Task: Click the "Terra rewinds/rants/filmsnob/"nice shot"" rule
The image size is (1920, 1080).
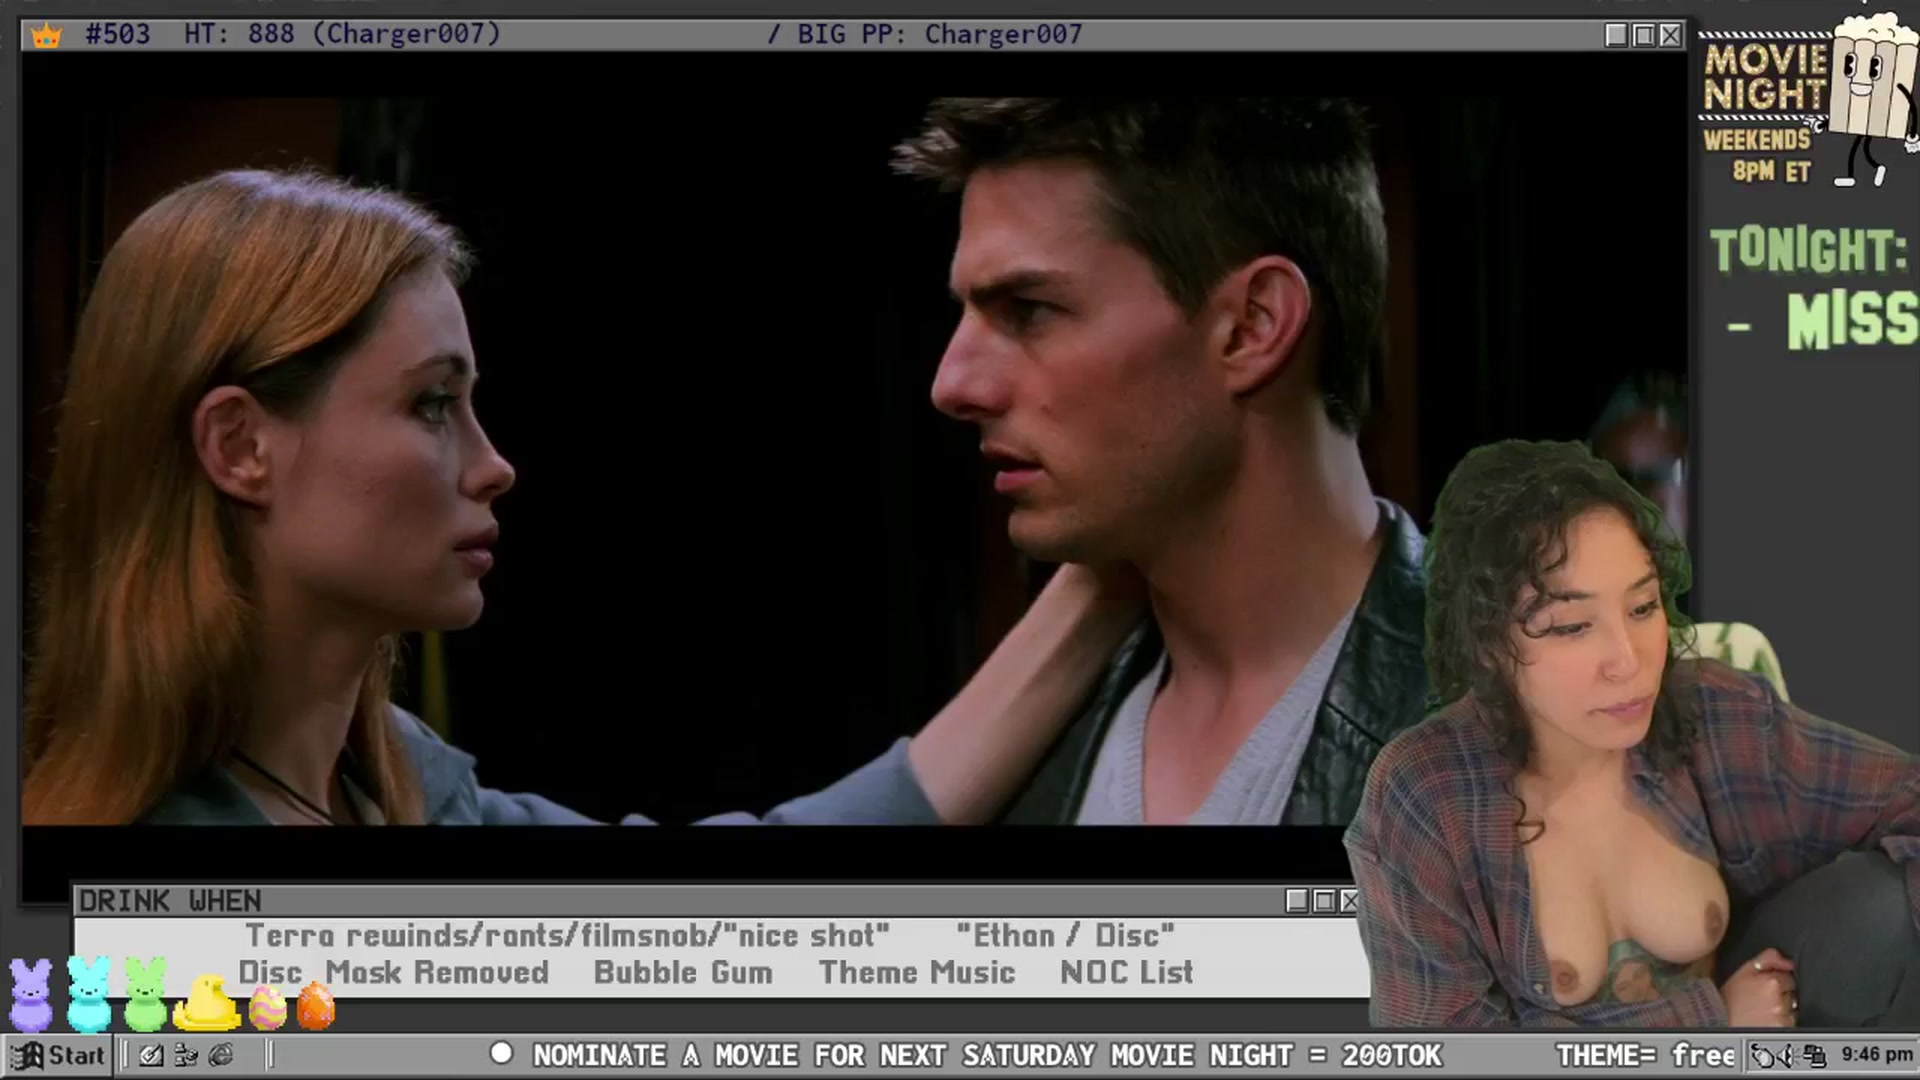Action: click(568, 936)
